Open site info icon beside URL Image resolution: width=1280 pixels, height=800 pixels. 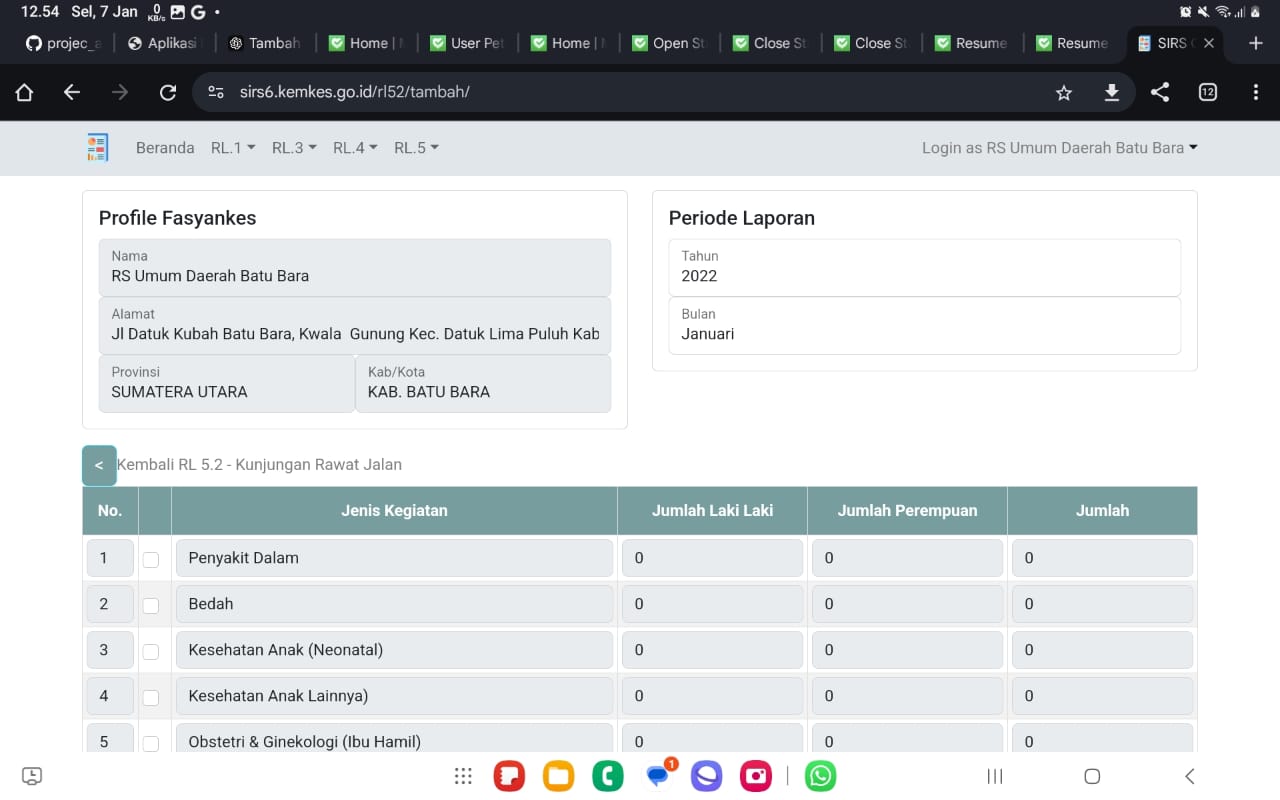point(215,92)
